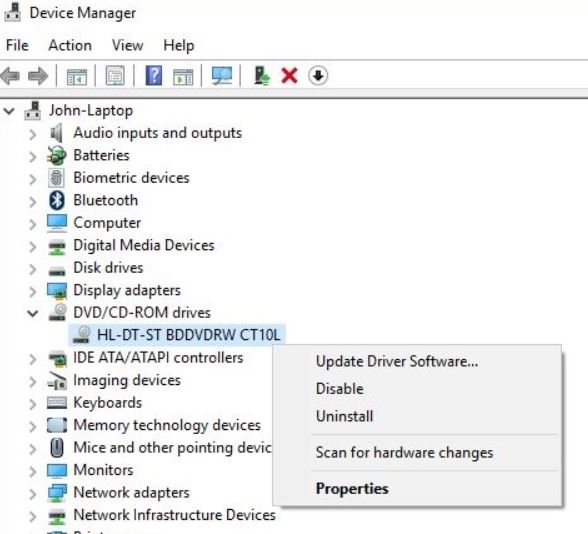Open the View menu
The image size is (588, 534).
click(128, 45)
